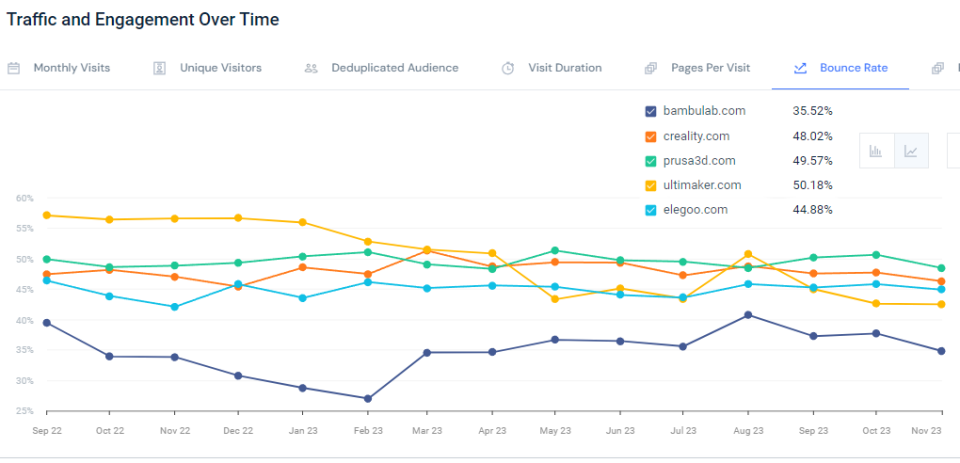The image size is (960, 463).
Task: Switch to bar chart view icon
Action: [876, 151]
